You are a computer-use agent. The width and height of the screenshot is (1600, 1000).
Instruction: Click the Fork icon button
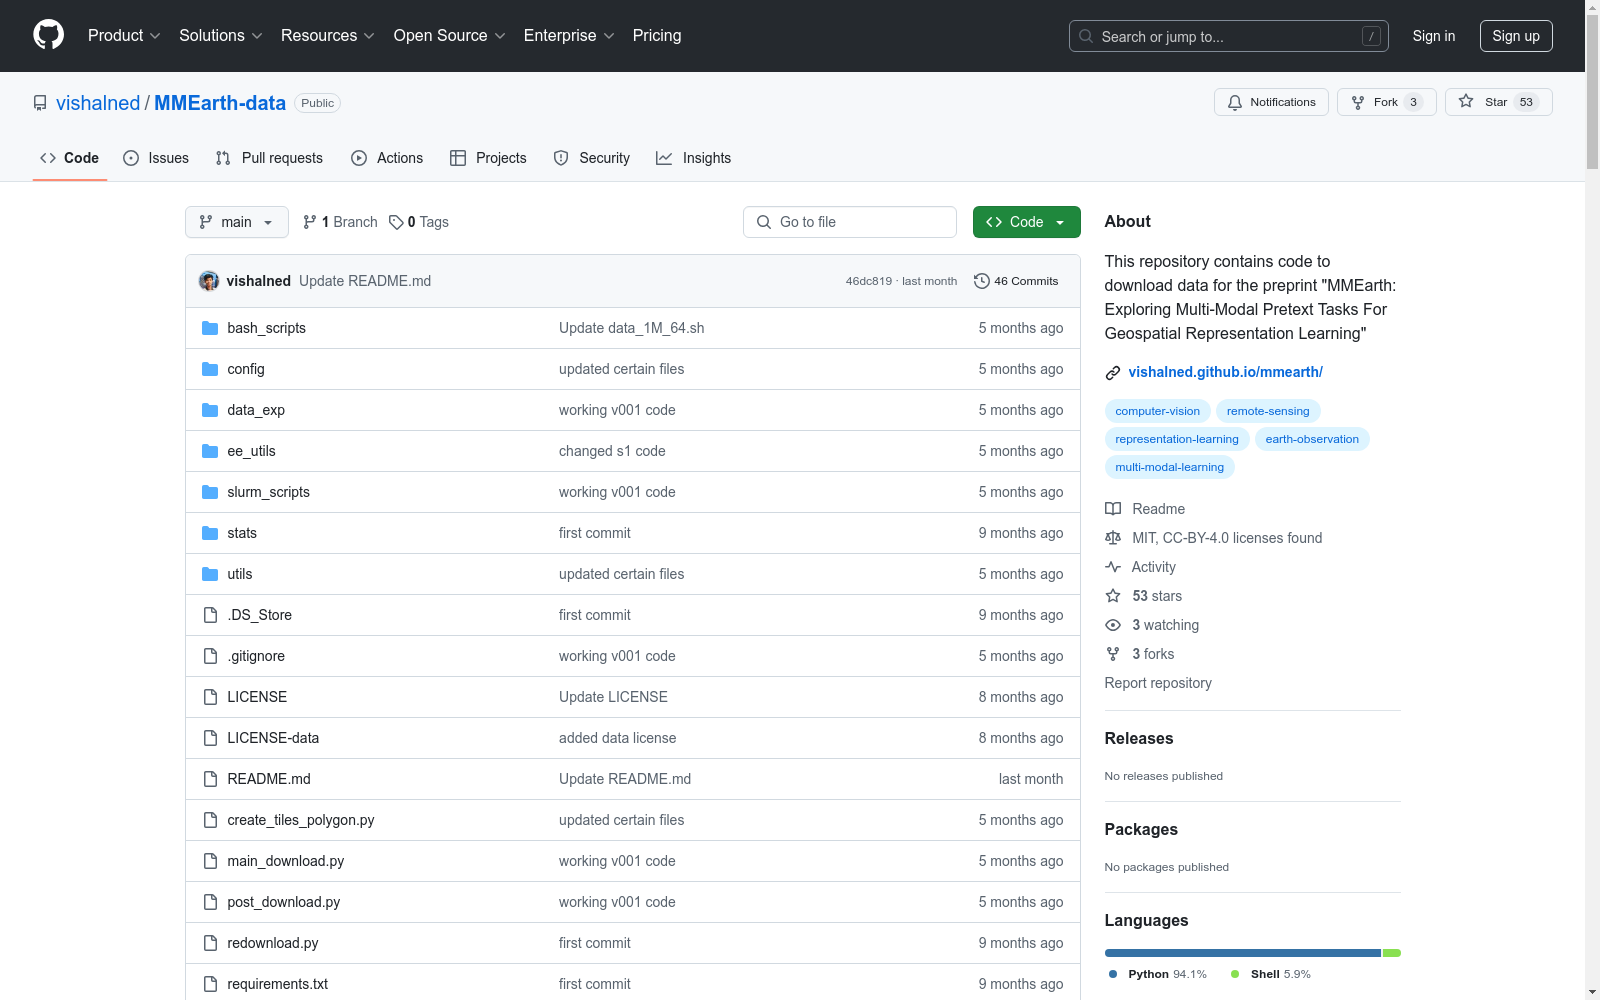1358,102
